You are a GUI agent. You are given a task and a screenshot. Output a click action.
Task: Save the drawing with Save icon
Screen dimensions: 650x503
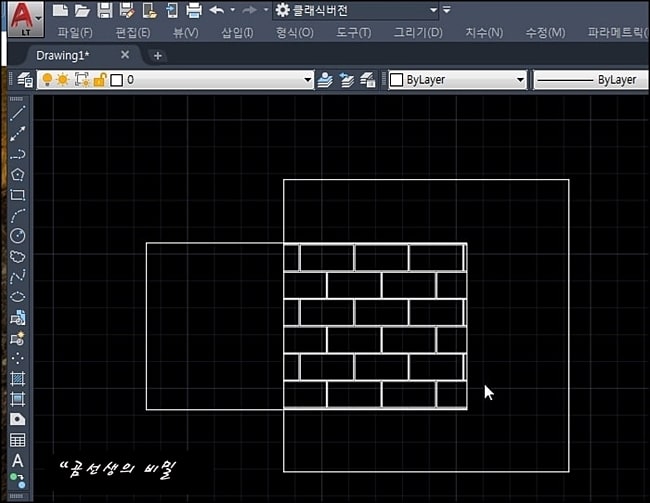104,10
